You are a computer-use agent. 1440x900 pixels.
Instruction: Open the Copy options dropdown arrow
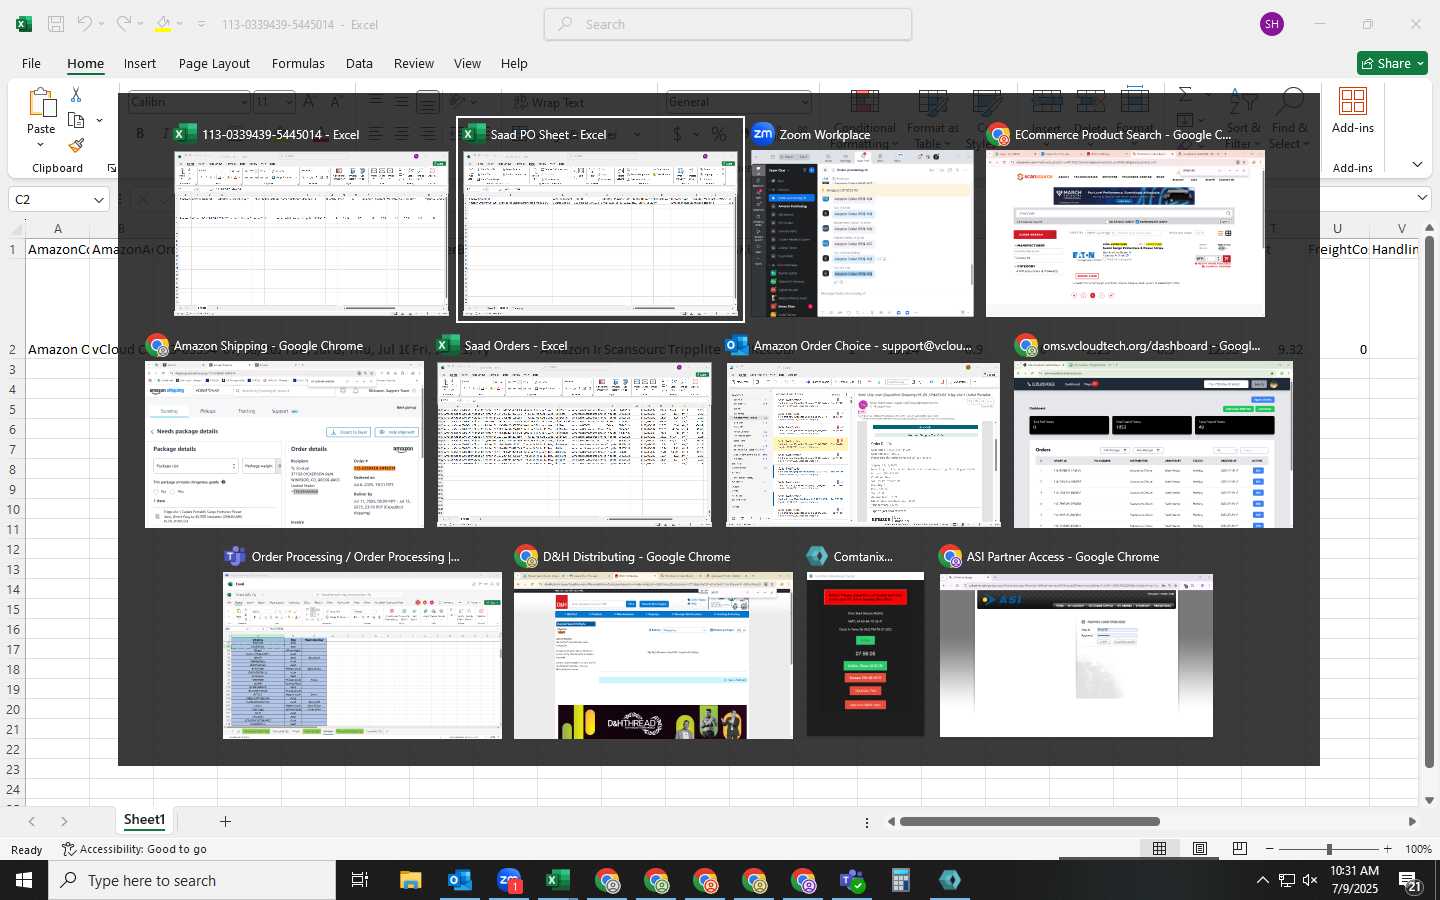point(99,121)
